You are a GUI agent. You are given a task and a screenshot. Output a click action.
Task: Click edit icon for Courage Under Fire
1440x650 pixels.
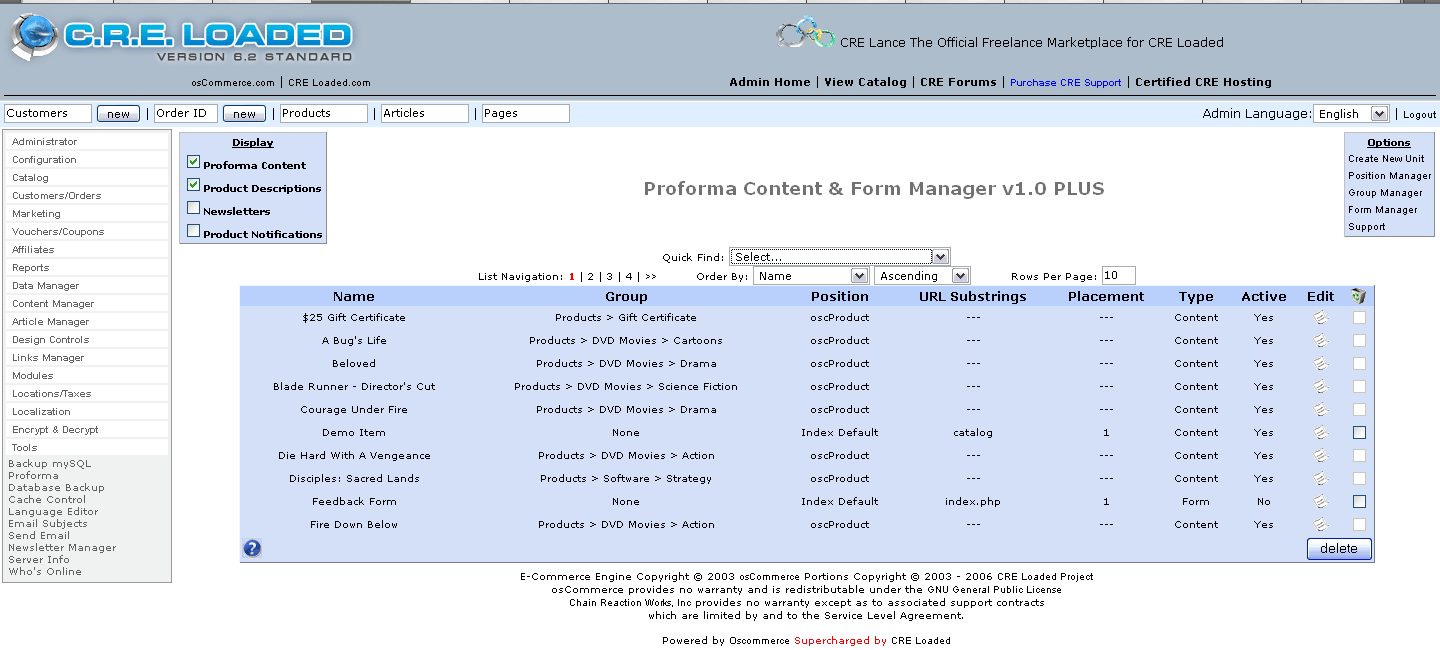[x=1321, y=410]
